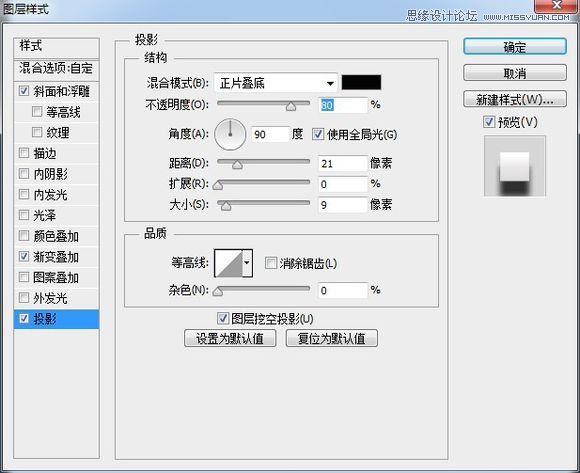Click the contour curve thumbnail
The width and height of the screenshot is (580, 473).
click(229, 263)
